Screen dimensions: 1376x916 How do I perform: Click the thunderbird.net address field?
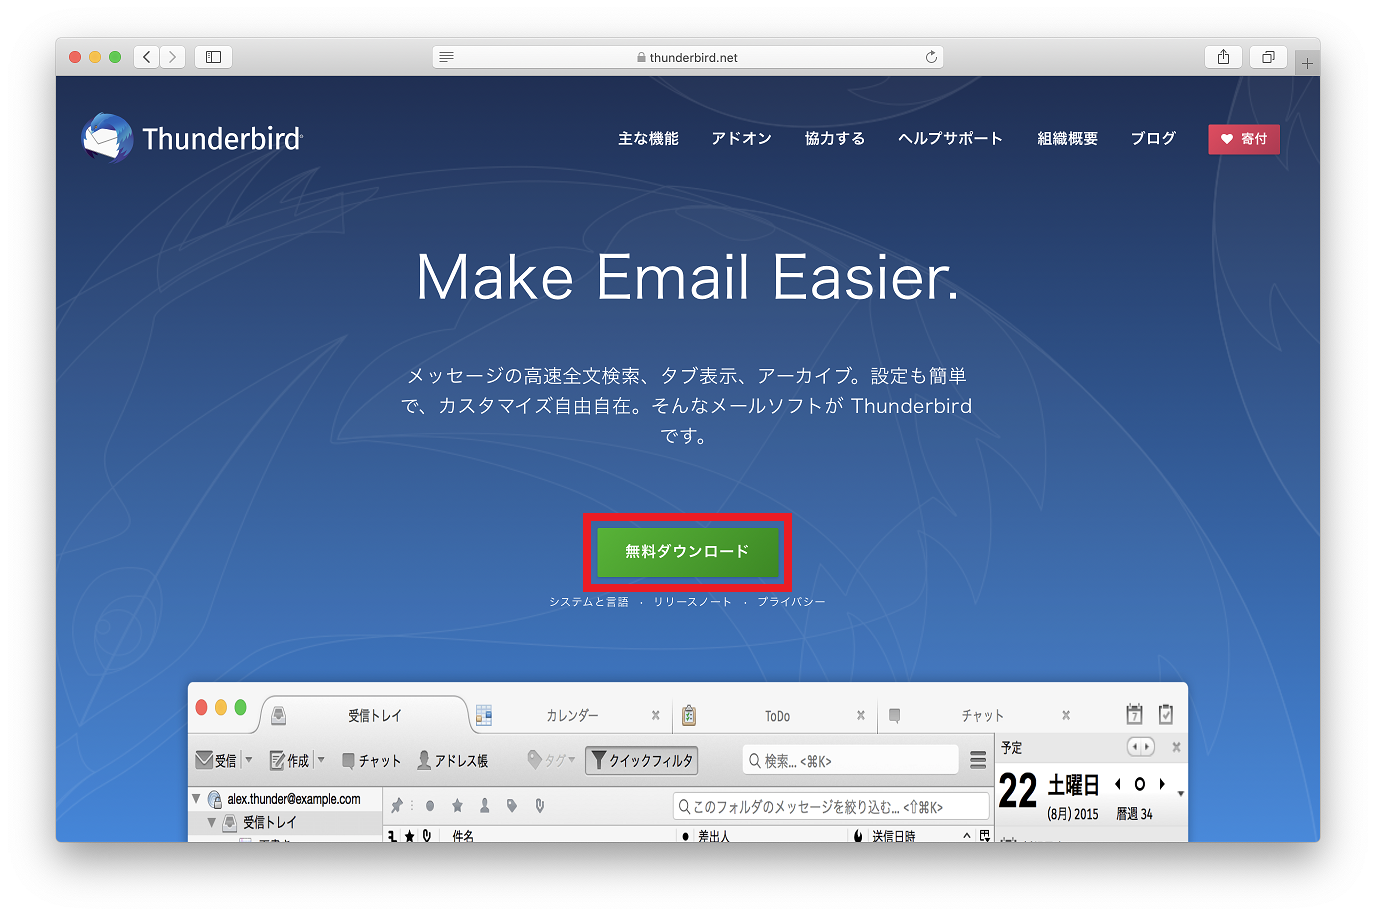click(688, 57)
